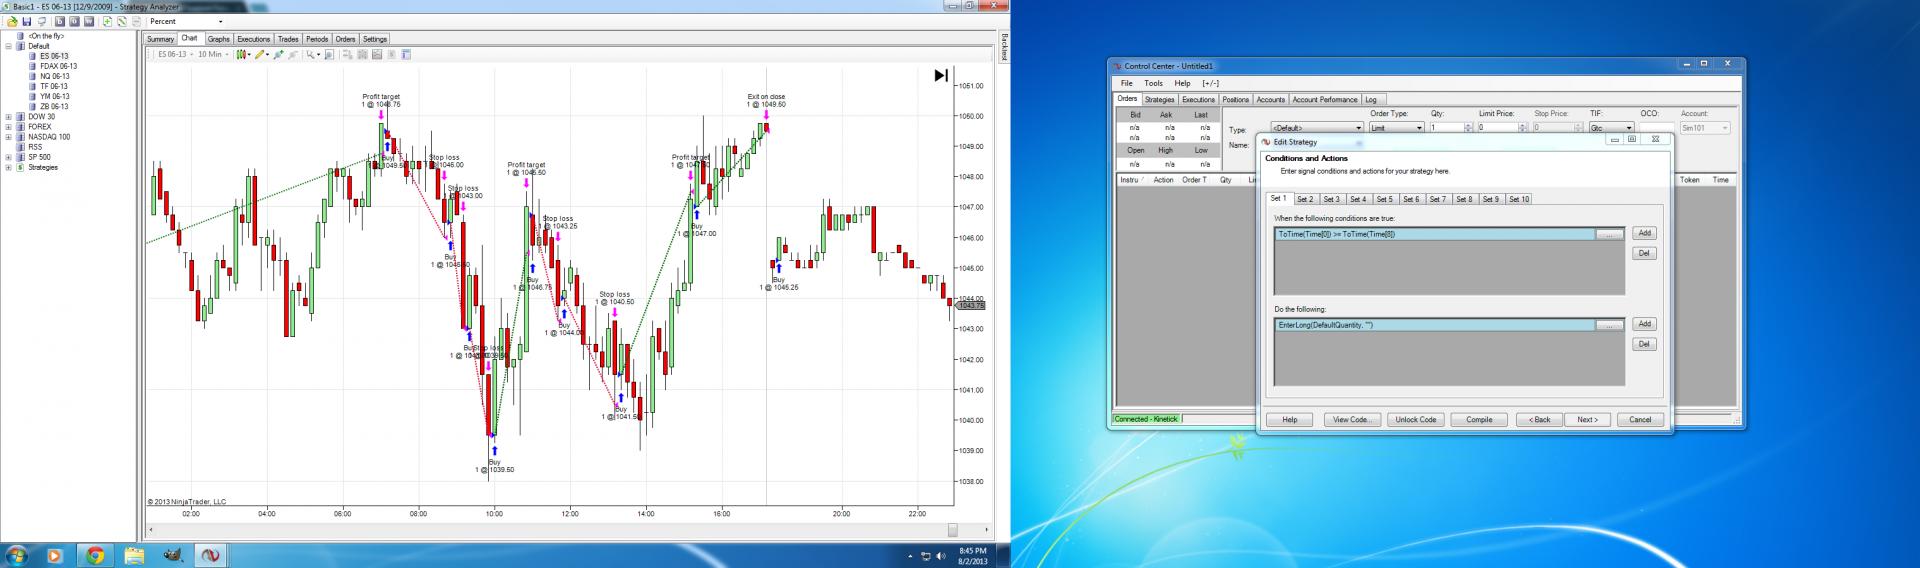Screen dimensions: 1920x568
Task: Open Control Center Help menu
Action: pos(1183,83)
